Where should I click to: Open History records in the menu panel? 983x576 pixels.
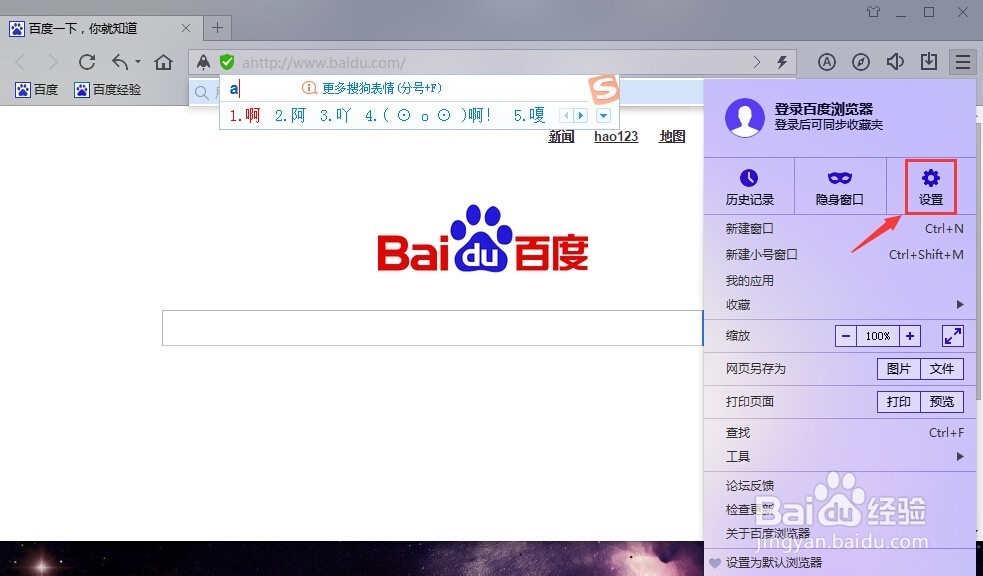pyautogui.click(x=749, y=186)
